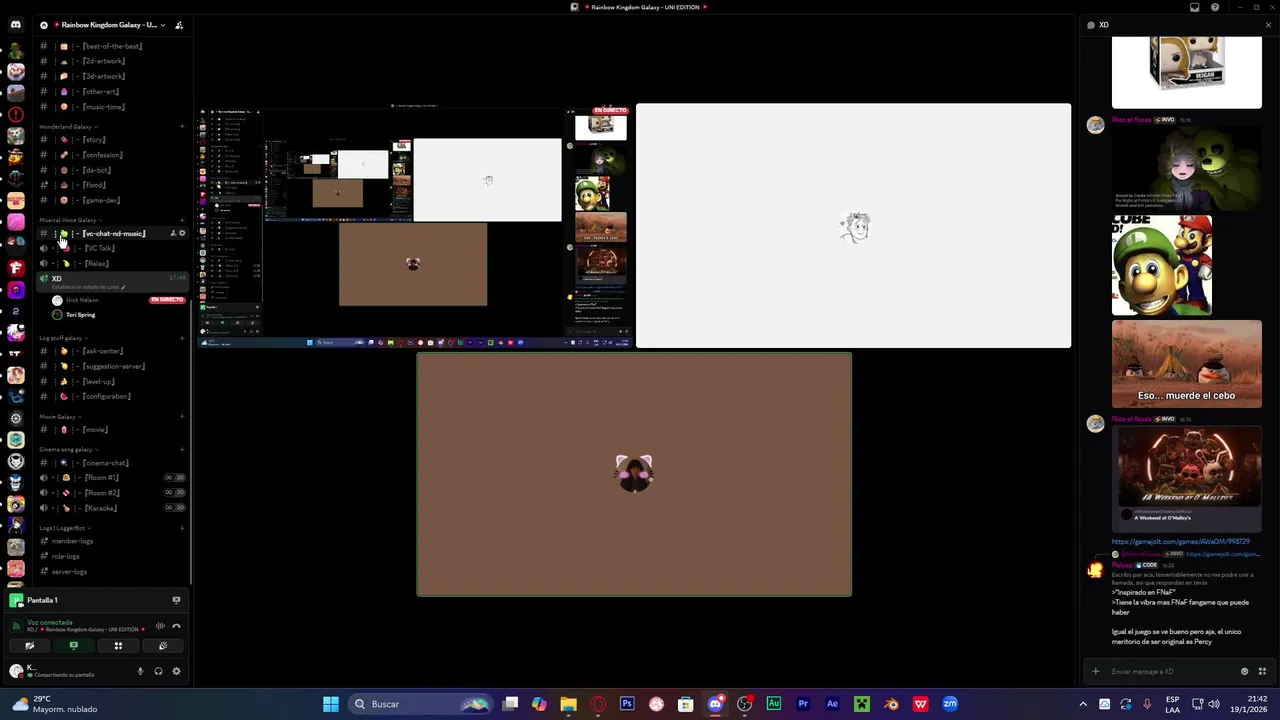The width and height of the screenshot is (1280, 720).
Task: Open the gamejolt.com game link
Action: [1180, 542]
